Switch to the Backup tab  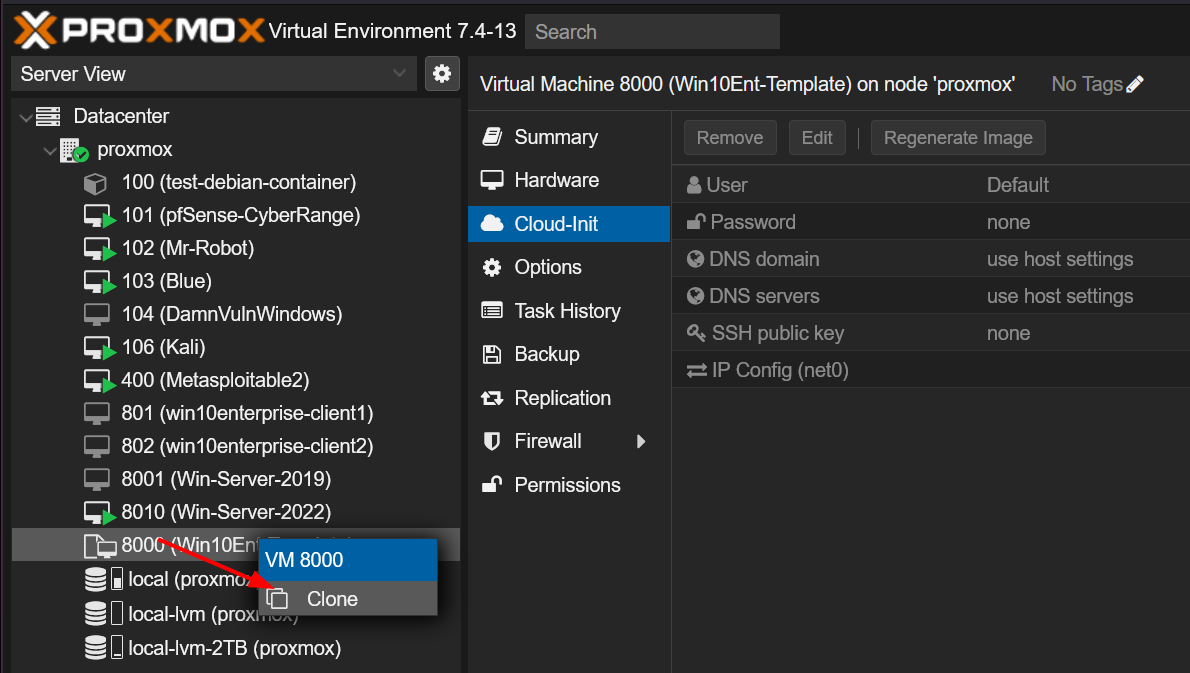[546, 355]
